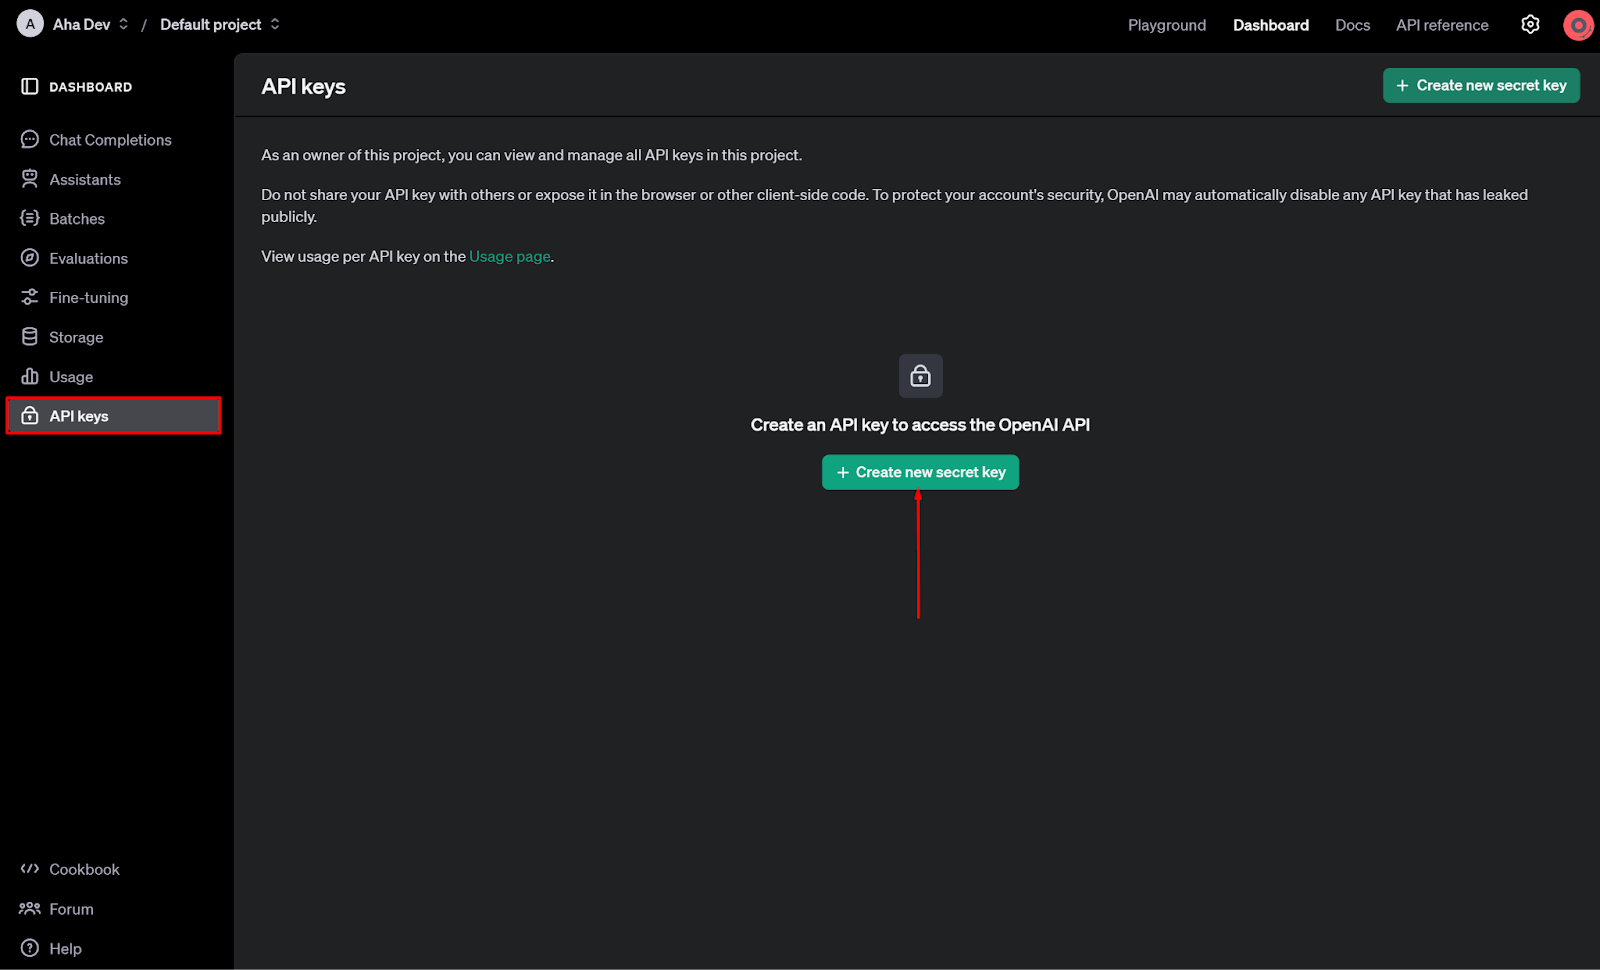Click the Forum people icon
The height and width of the screenshot is (970, 1600).
[x=30, y=908]
